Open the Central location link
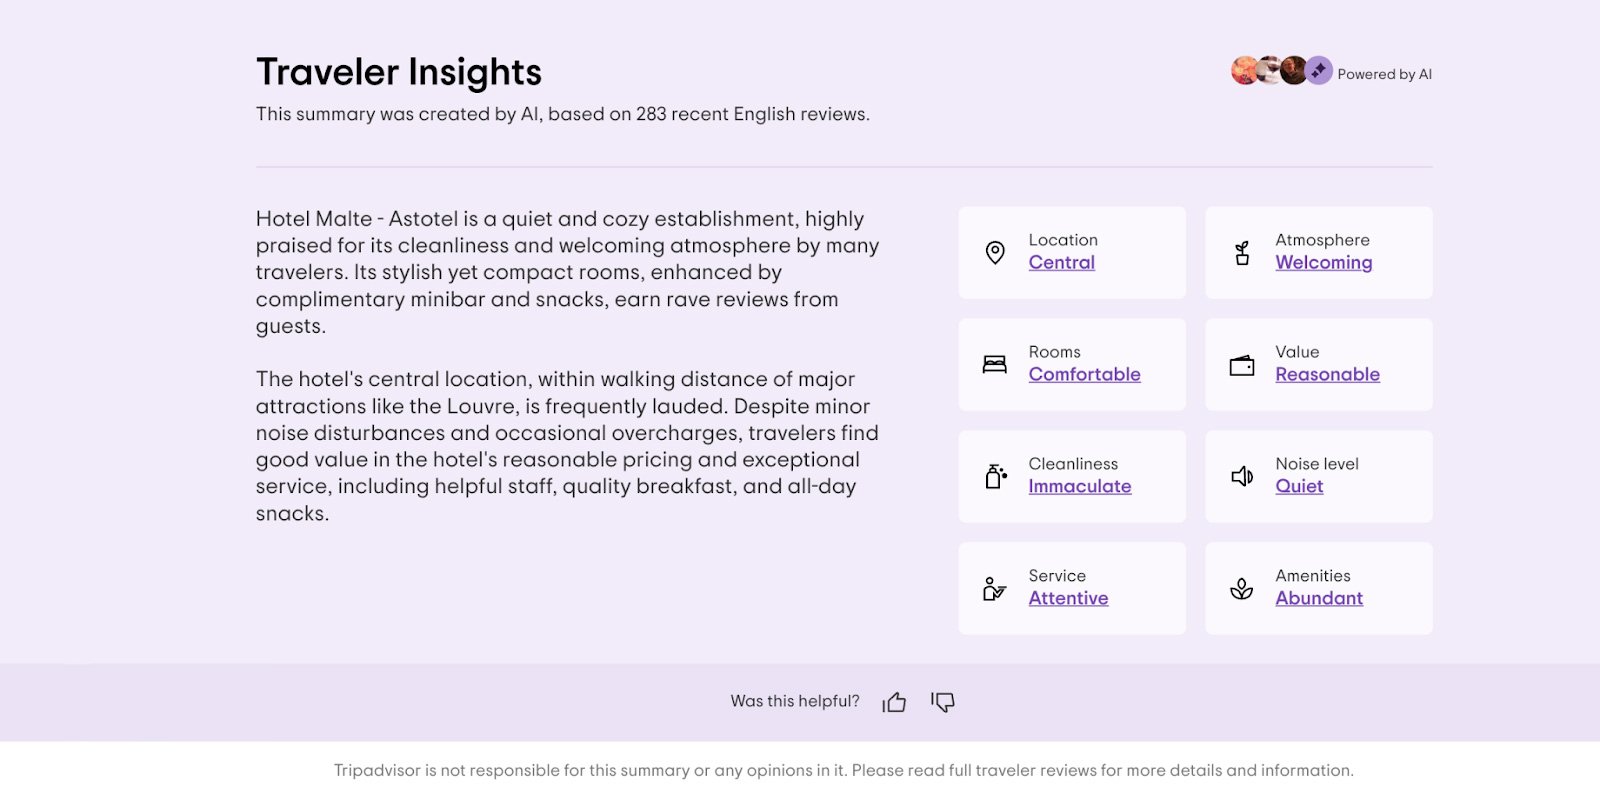The image size is (1600, 798). pos(1061,263)
